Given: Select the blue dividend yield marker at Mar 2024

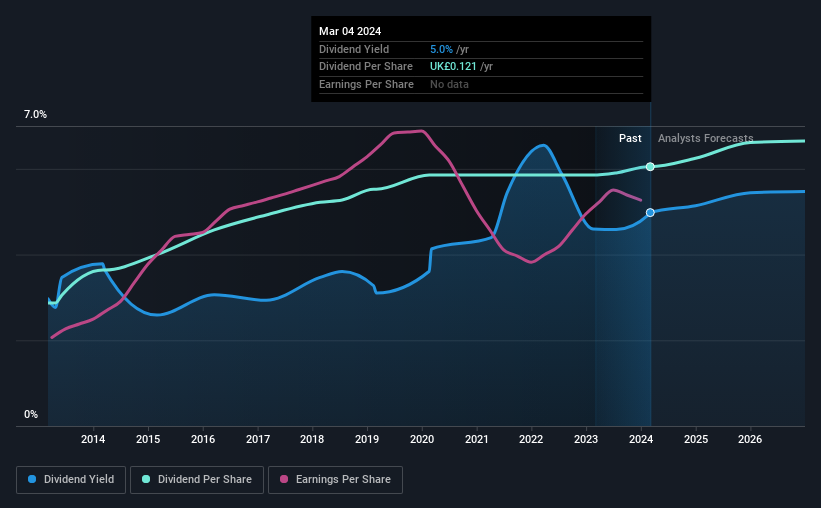Looking at the screenshot, I should pos(650,212).
